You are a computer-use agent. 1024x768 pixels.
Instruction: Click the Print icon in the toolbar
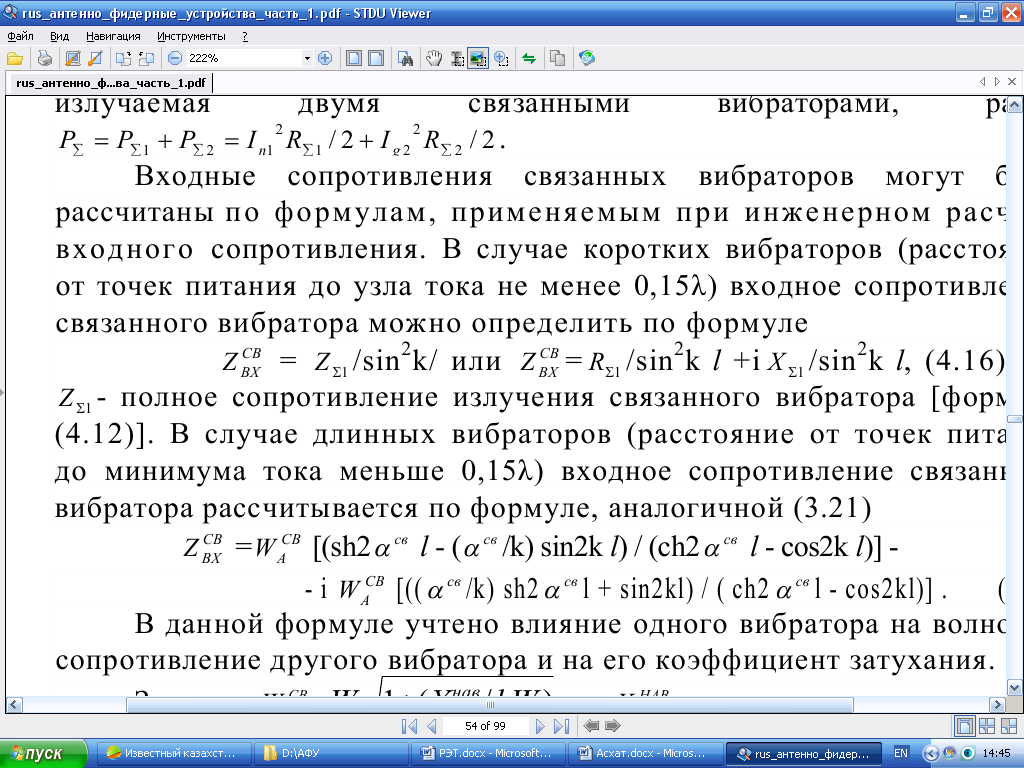tap(44, 59)
